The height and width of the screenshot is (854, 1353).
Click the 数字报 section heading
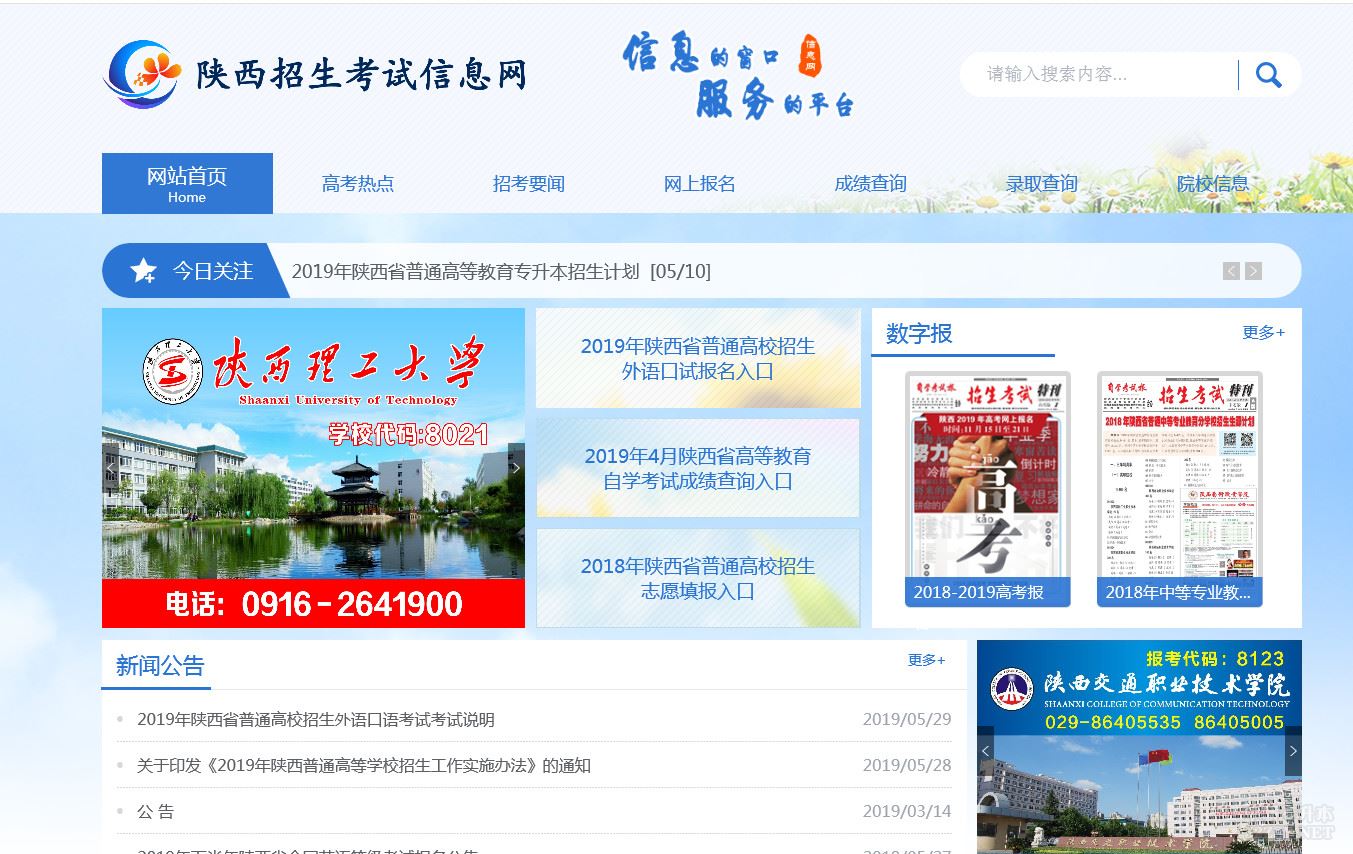point(919,334)
